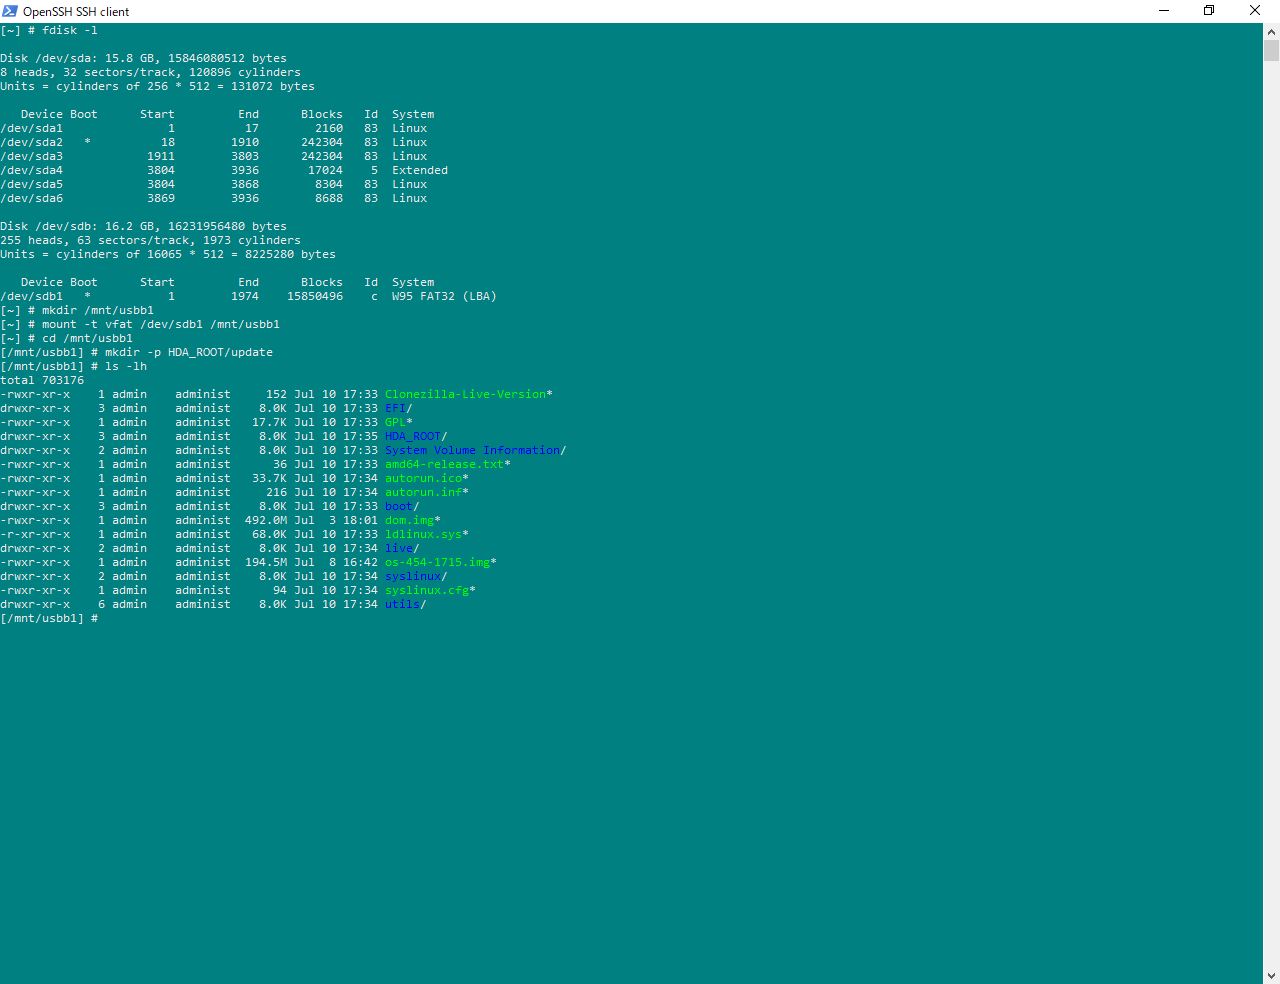This screenshot has width=1280, height=984.
Task: Click the window title text OpenSSH SSH client
Action: (76, 11)
